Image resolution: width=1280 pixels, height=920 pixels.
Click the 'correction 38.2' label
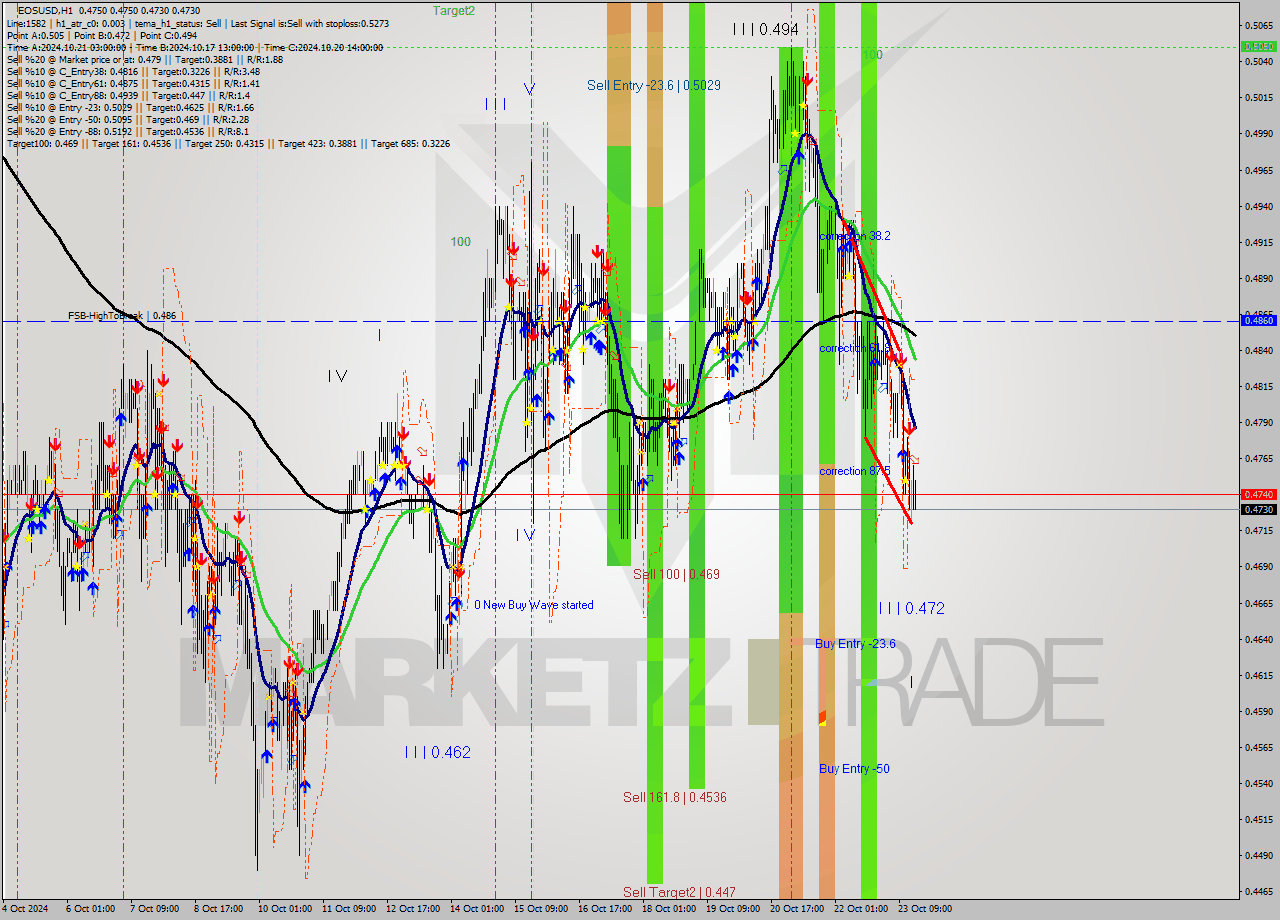[x=855, y=236]
